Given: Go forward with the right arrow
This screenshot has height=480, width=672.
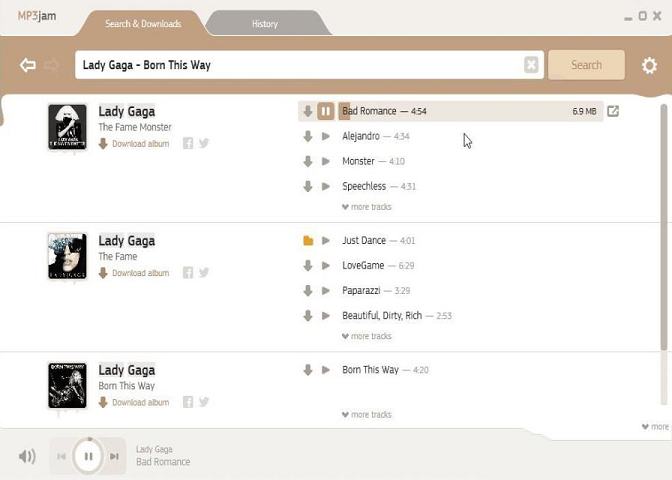Looking at the screenshot, I should click(x=51, y=65).
